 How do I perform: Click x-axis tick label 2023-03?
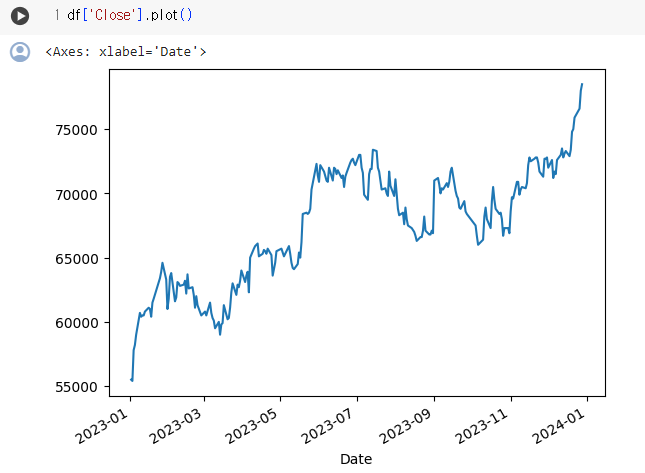[x=175, y=426]
